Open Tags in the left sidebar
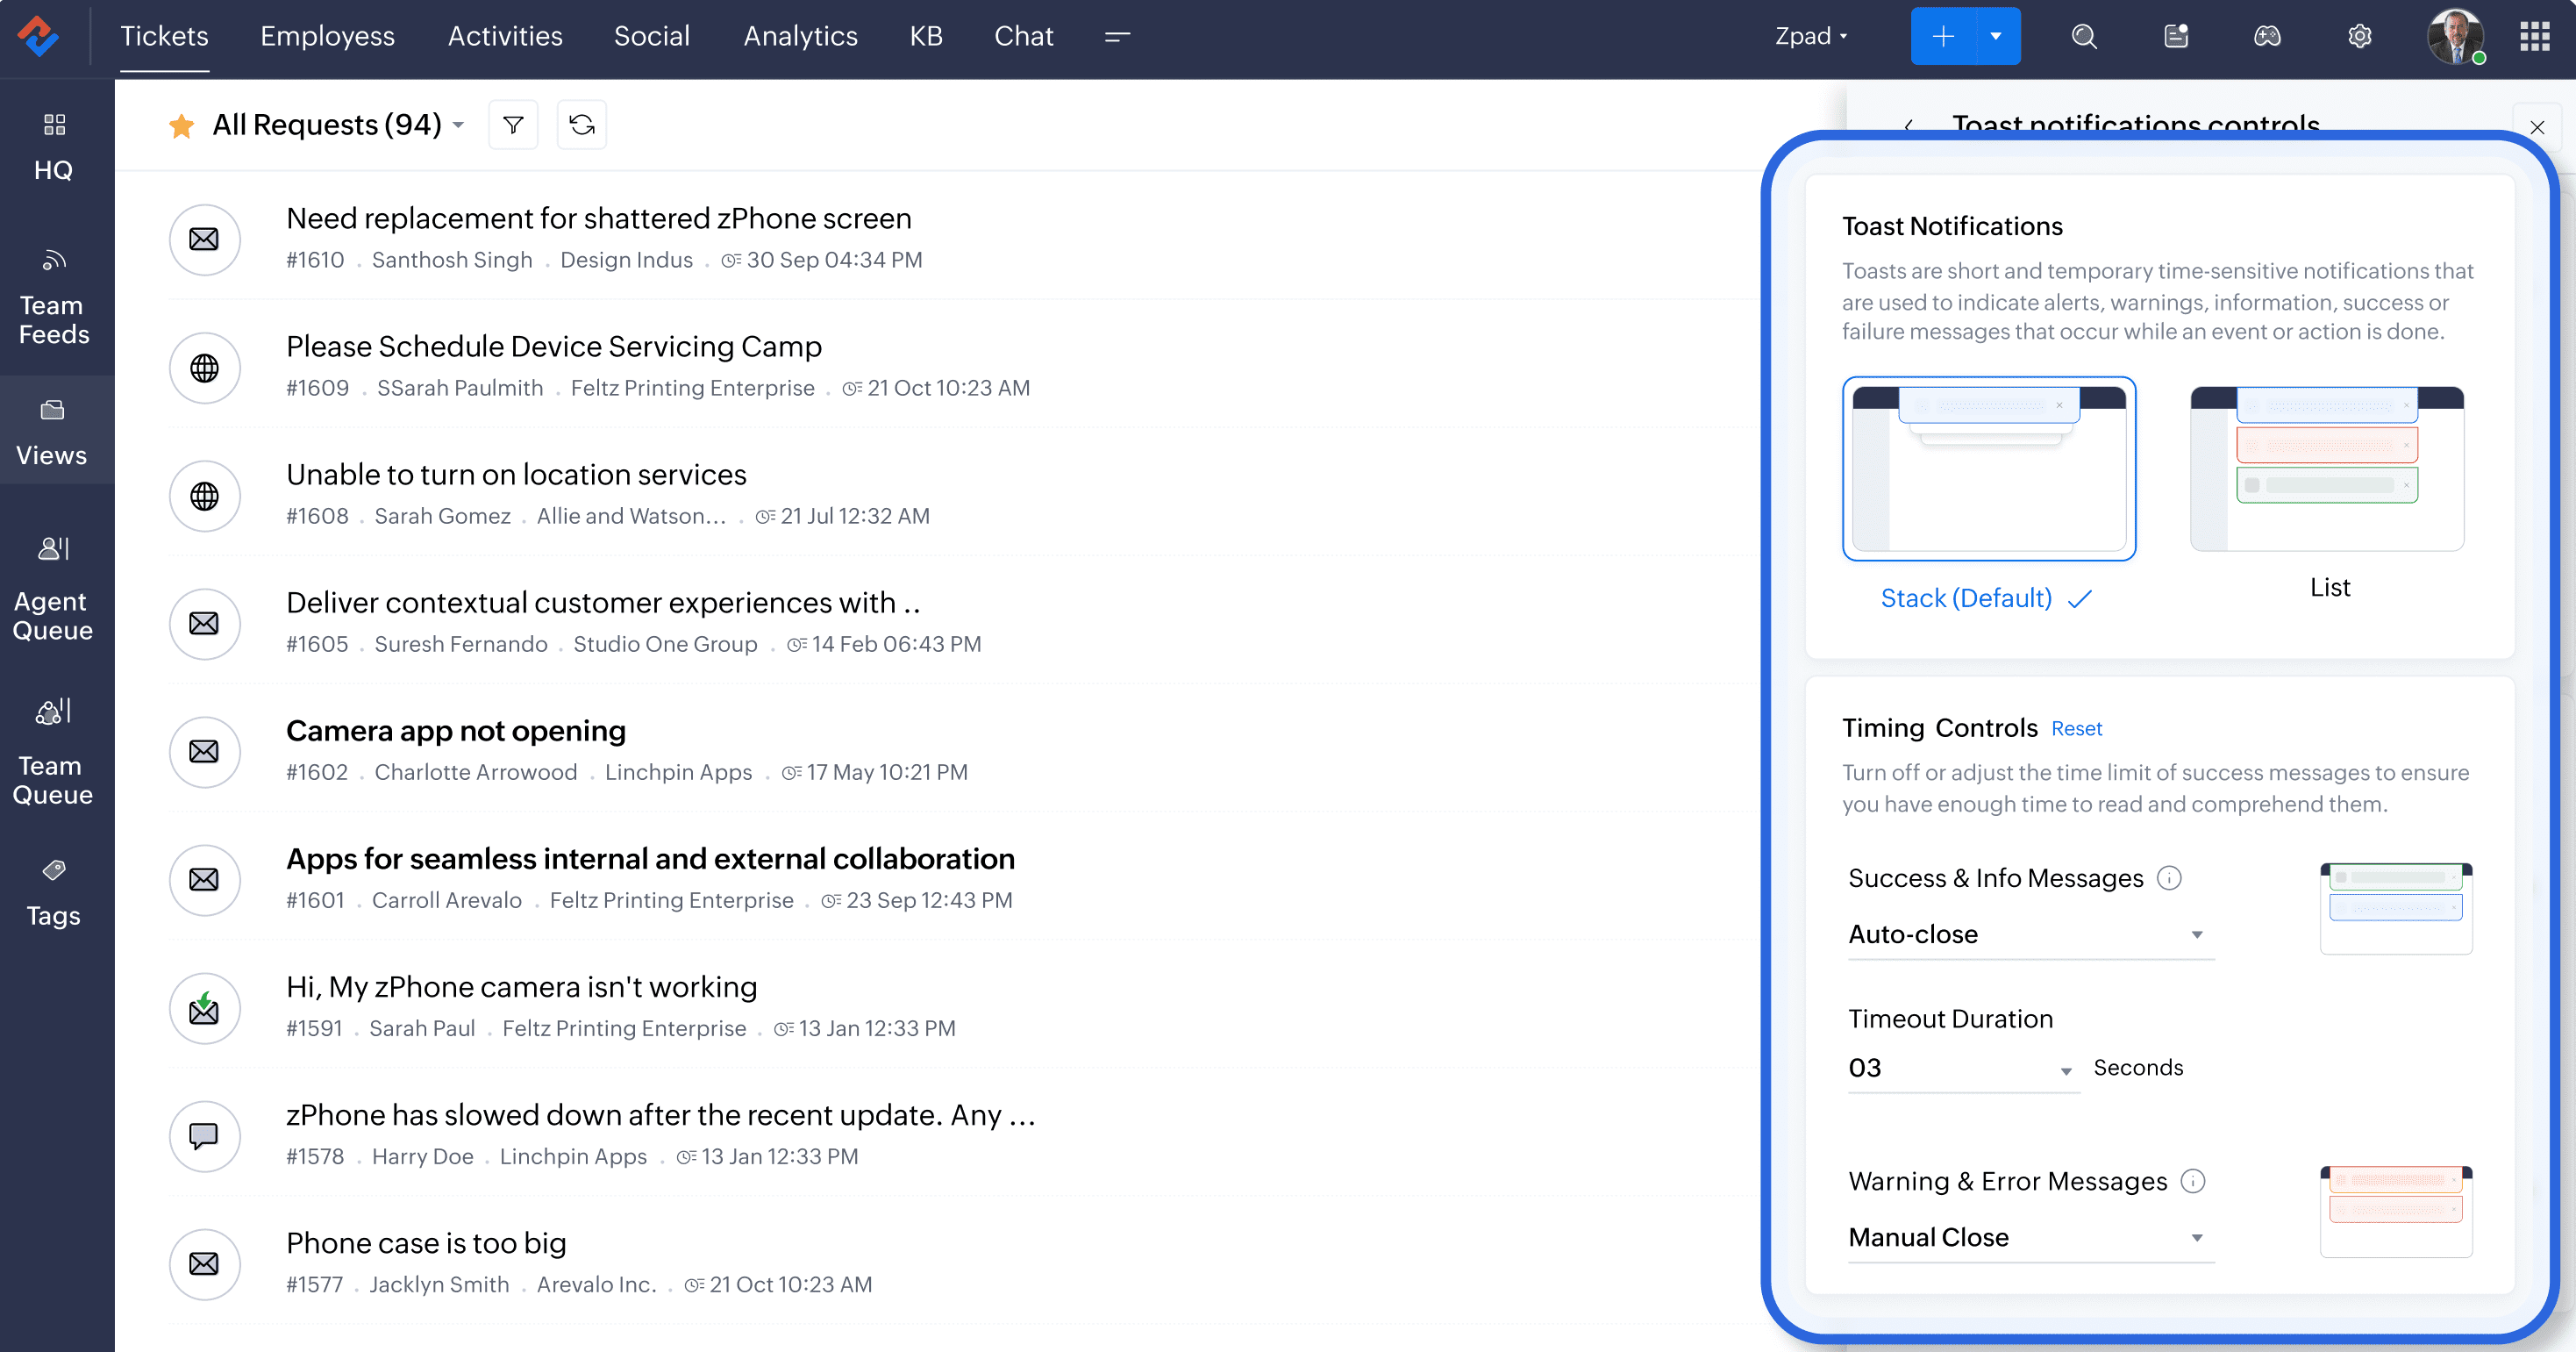 (x=54, y=893)
